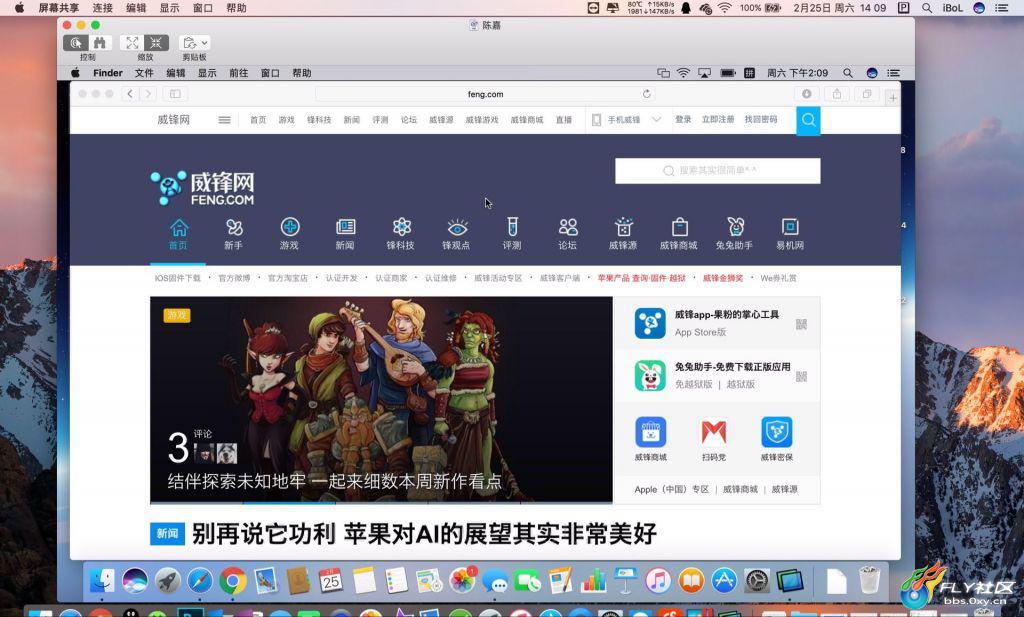1024x617 pixels.
Task: Click the 立即注册 register link
Action: tap(718, 119)
